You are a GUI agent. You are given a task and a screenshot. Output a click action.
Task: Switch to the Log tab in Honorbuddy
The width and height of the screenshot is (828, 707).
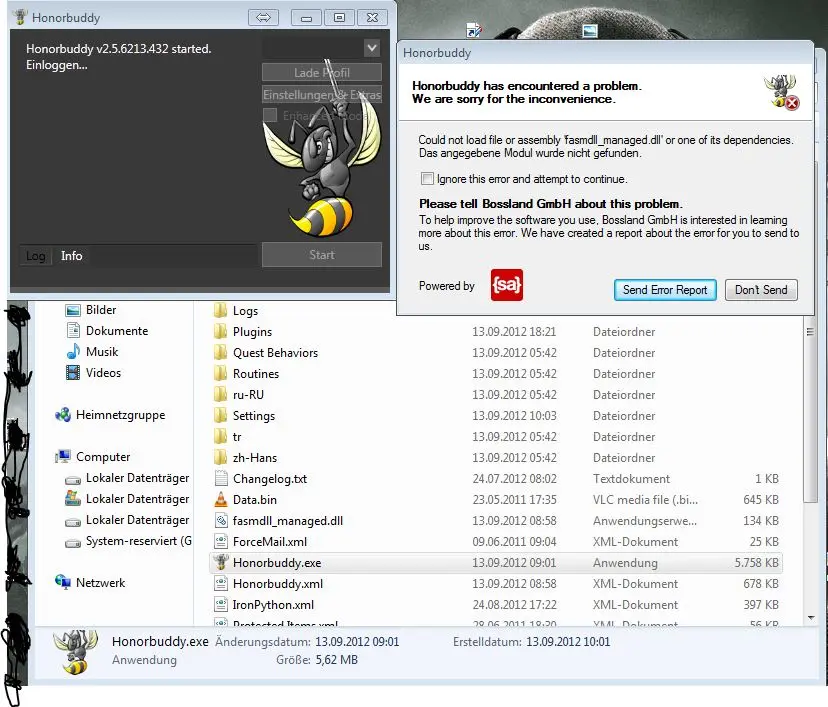point(35,256)
